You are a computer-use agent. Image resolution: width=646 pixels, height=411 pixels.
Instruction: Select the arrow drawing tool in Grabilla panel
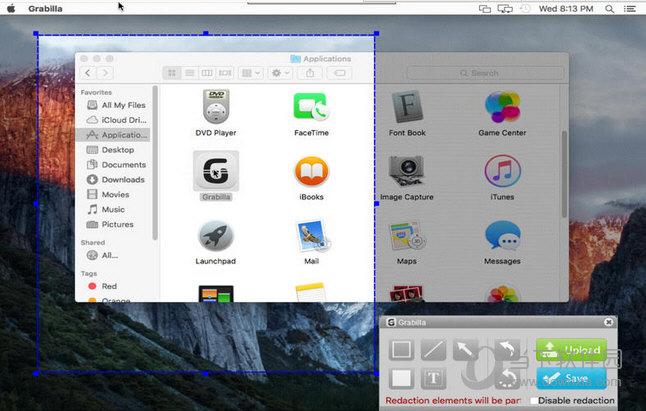tap(466, 350)
